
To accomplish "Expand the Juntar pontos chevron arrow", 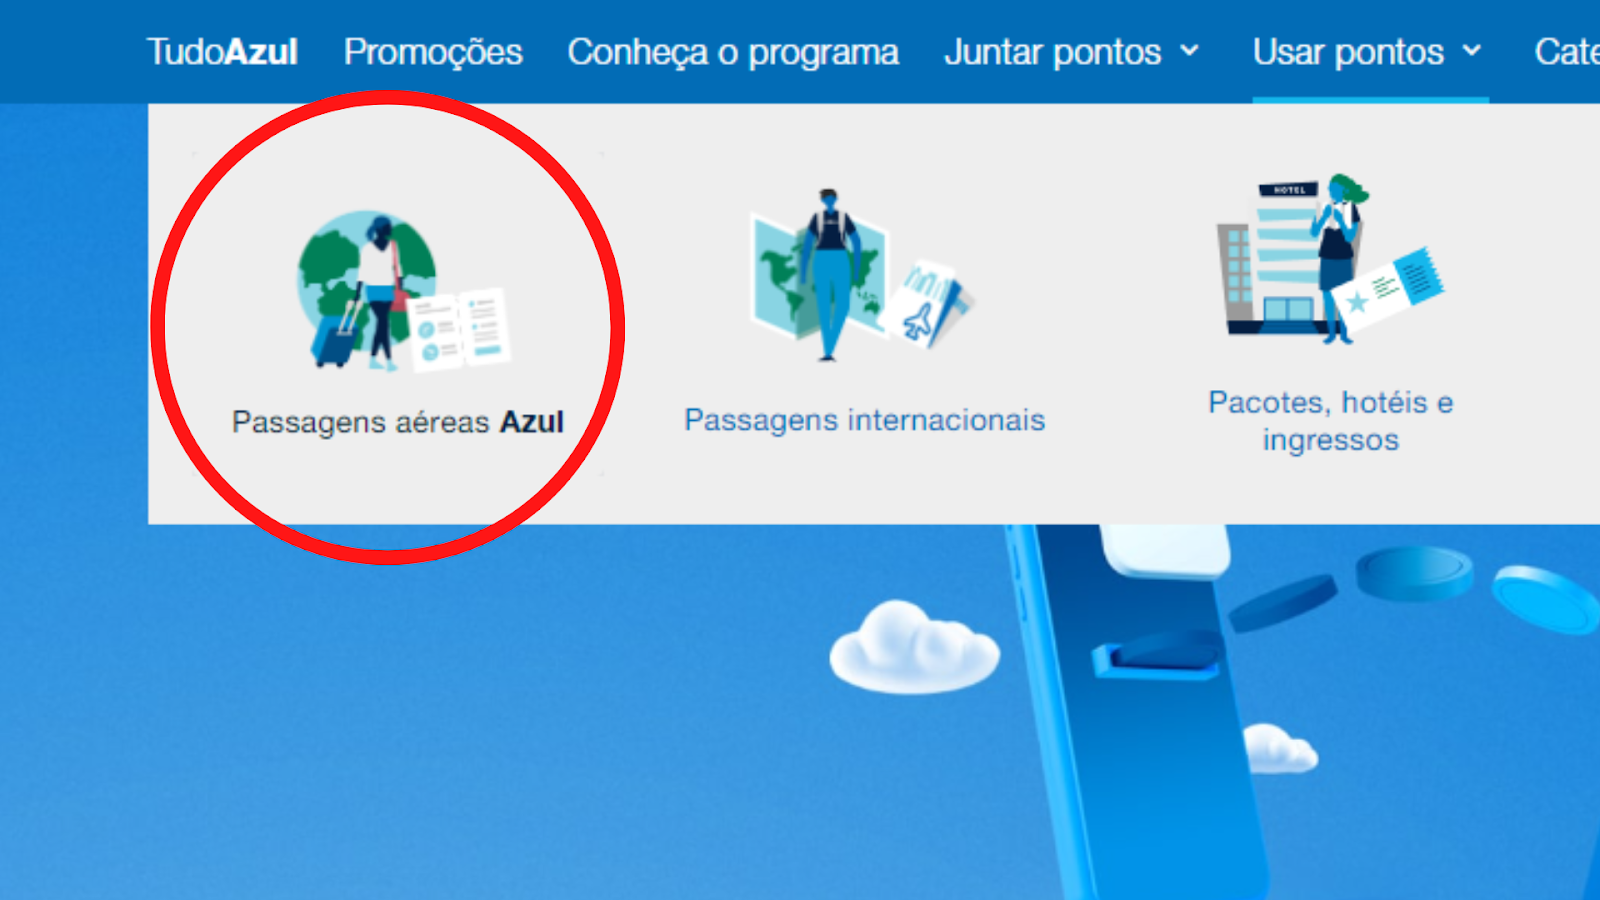I will click(1189, 50).
